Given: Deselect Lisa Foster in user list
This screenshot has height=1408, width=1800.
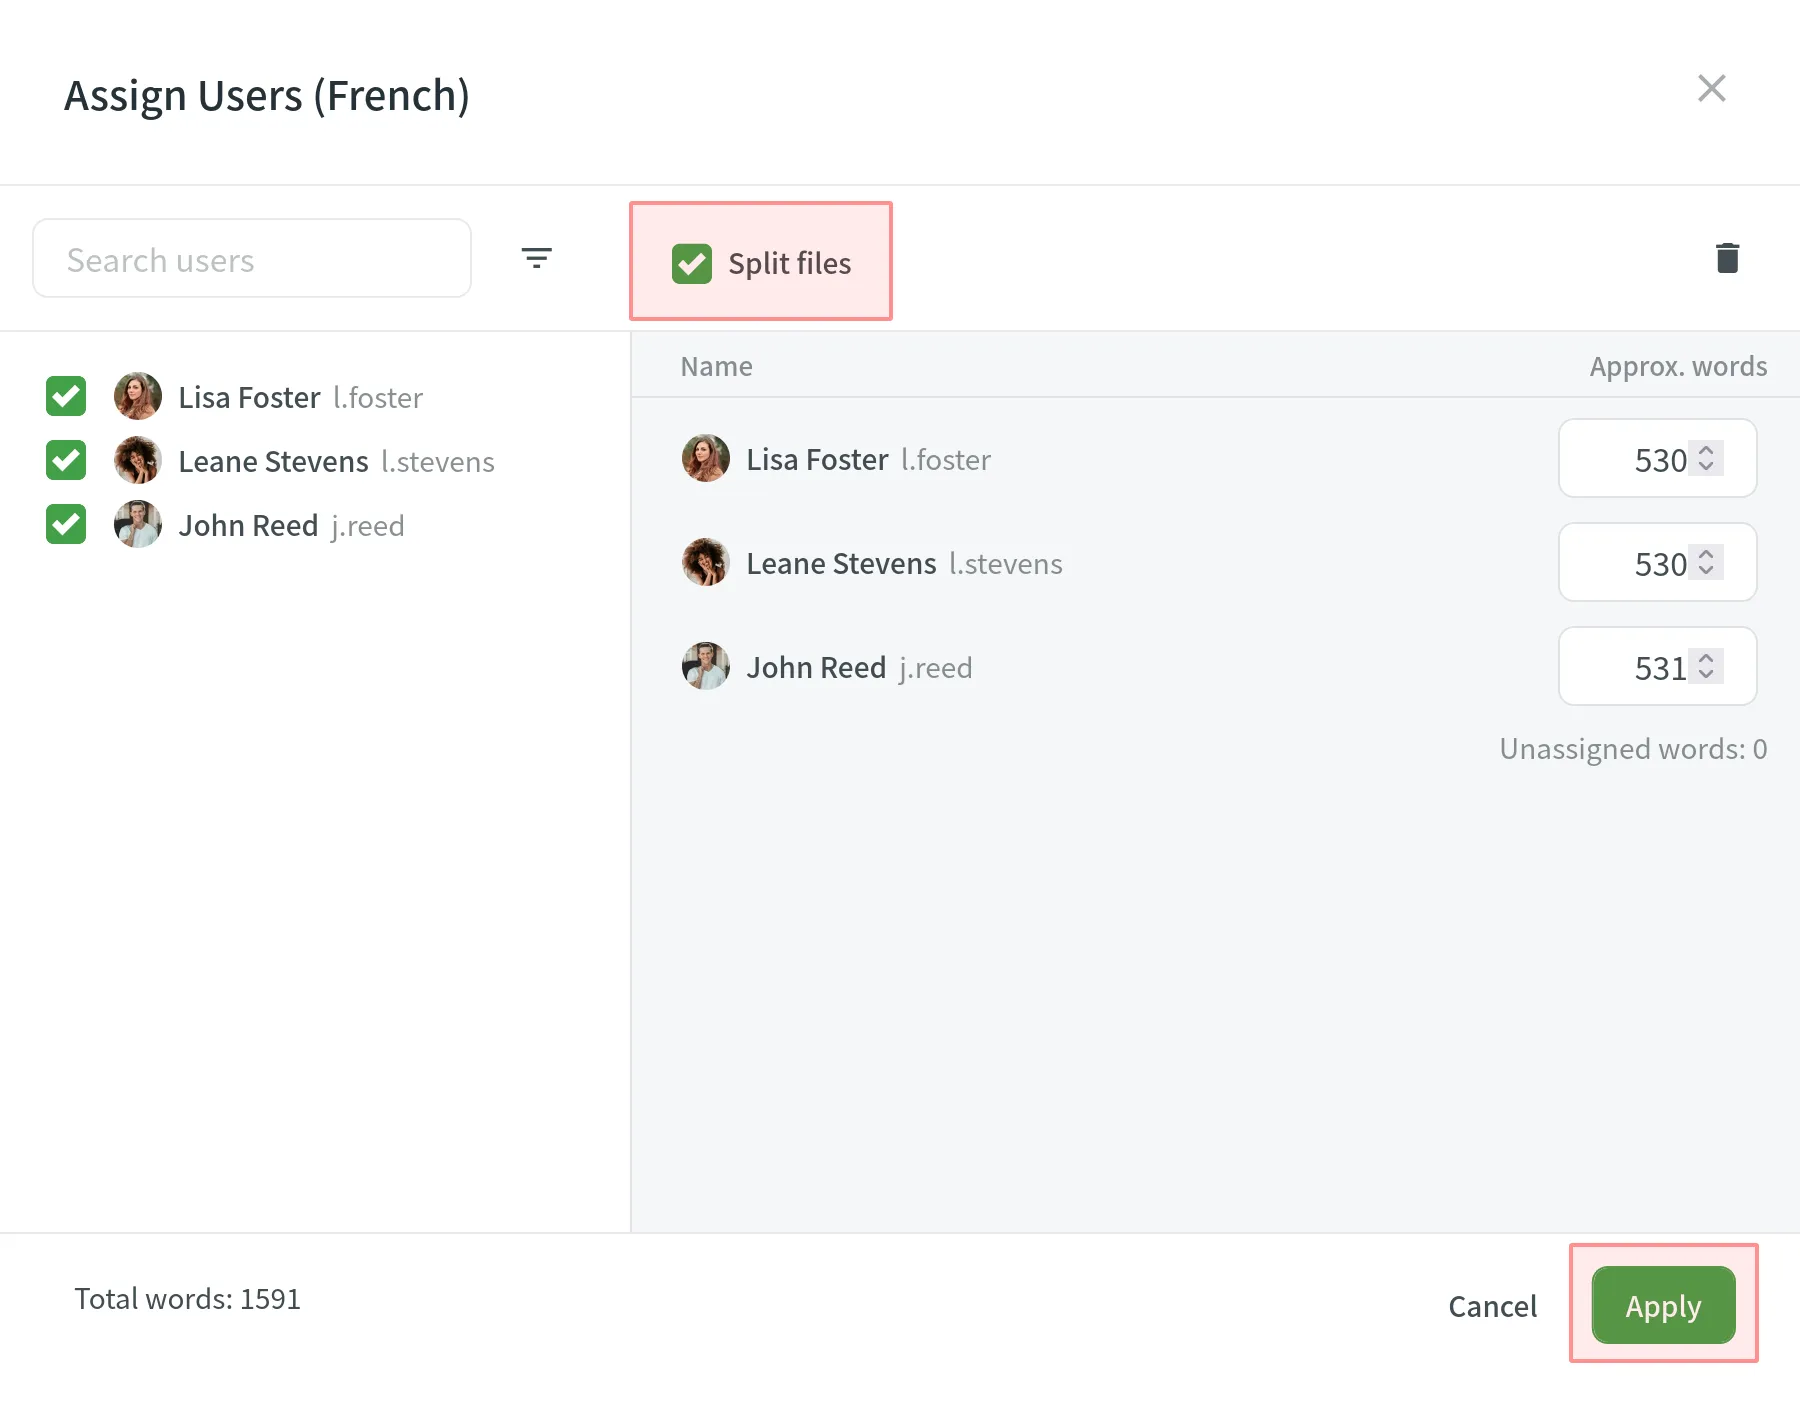Looking at the screenshot, I should click(66, 397).
